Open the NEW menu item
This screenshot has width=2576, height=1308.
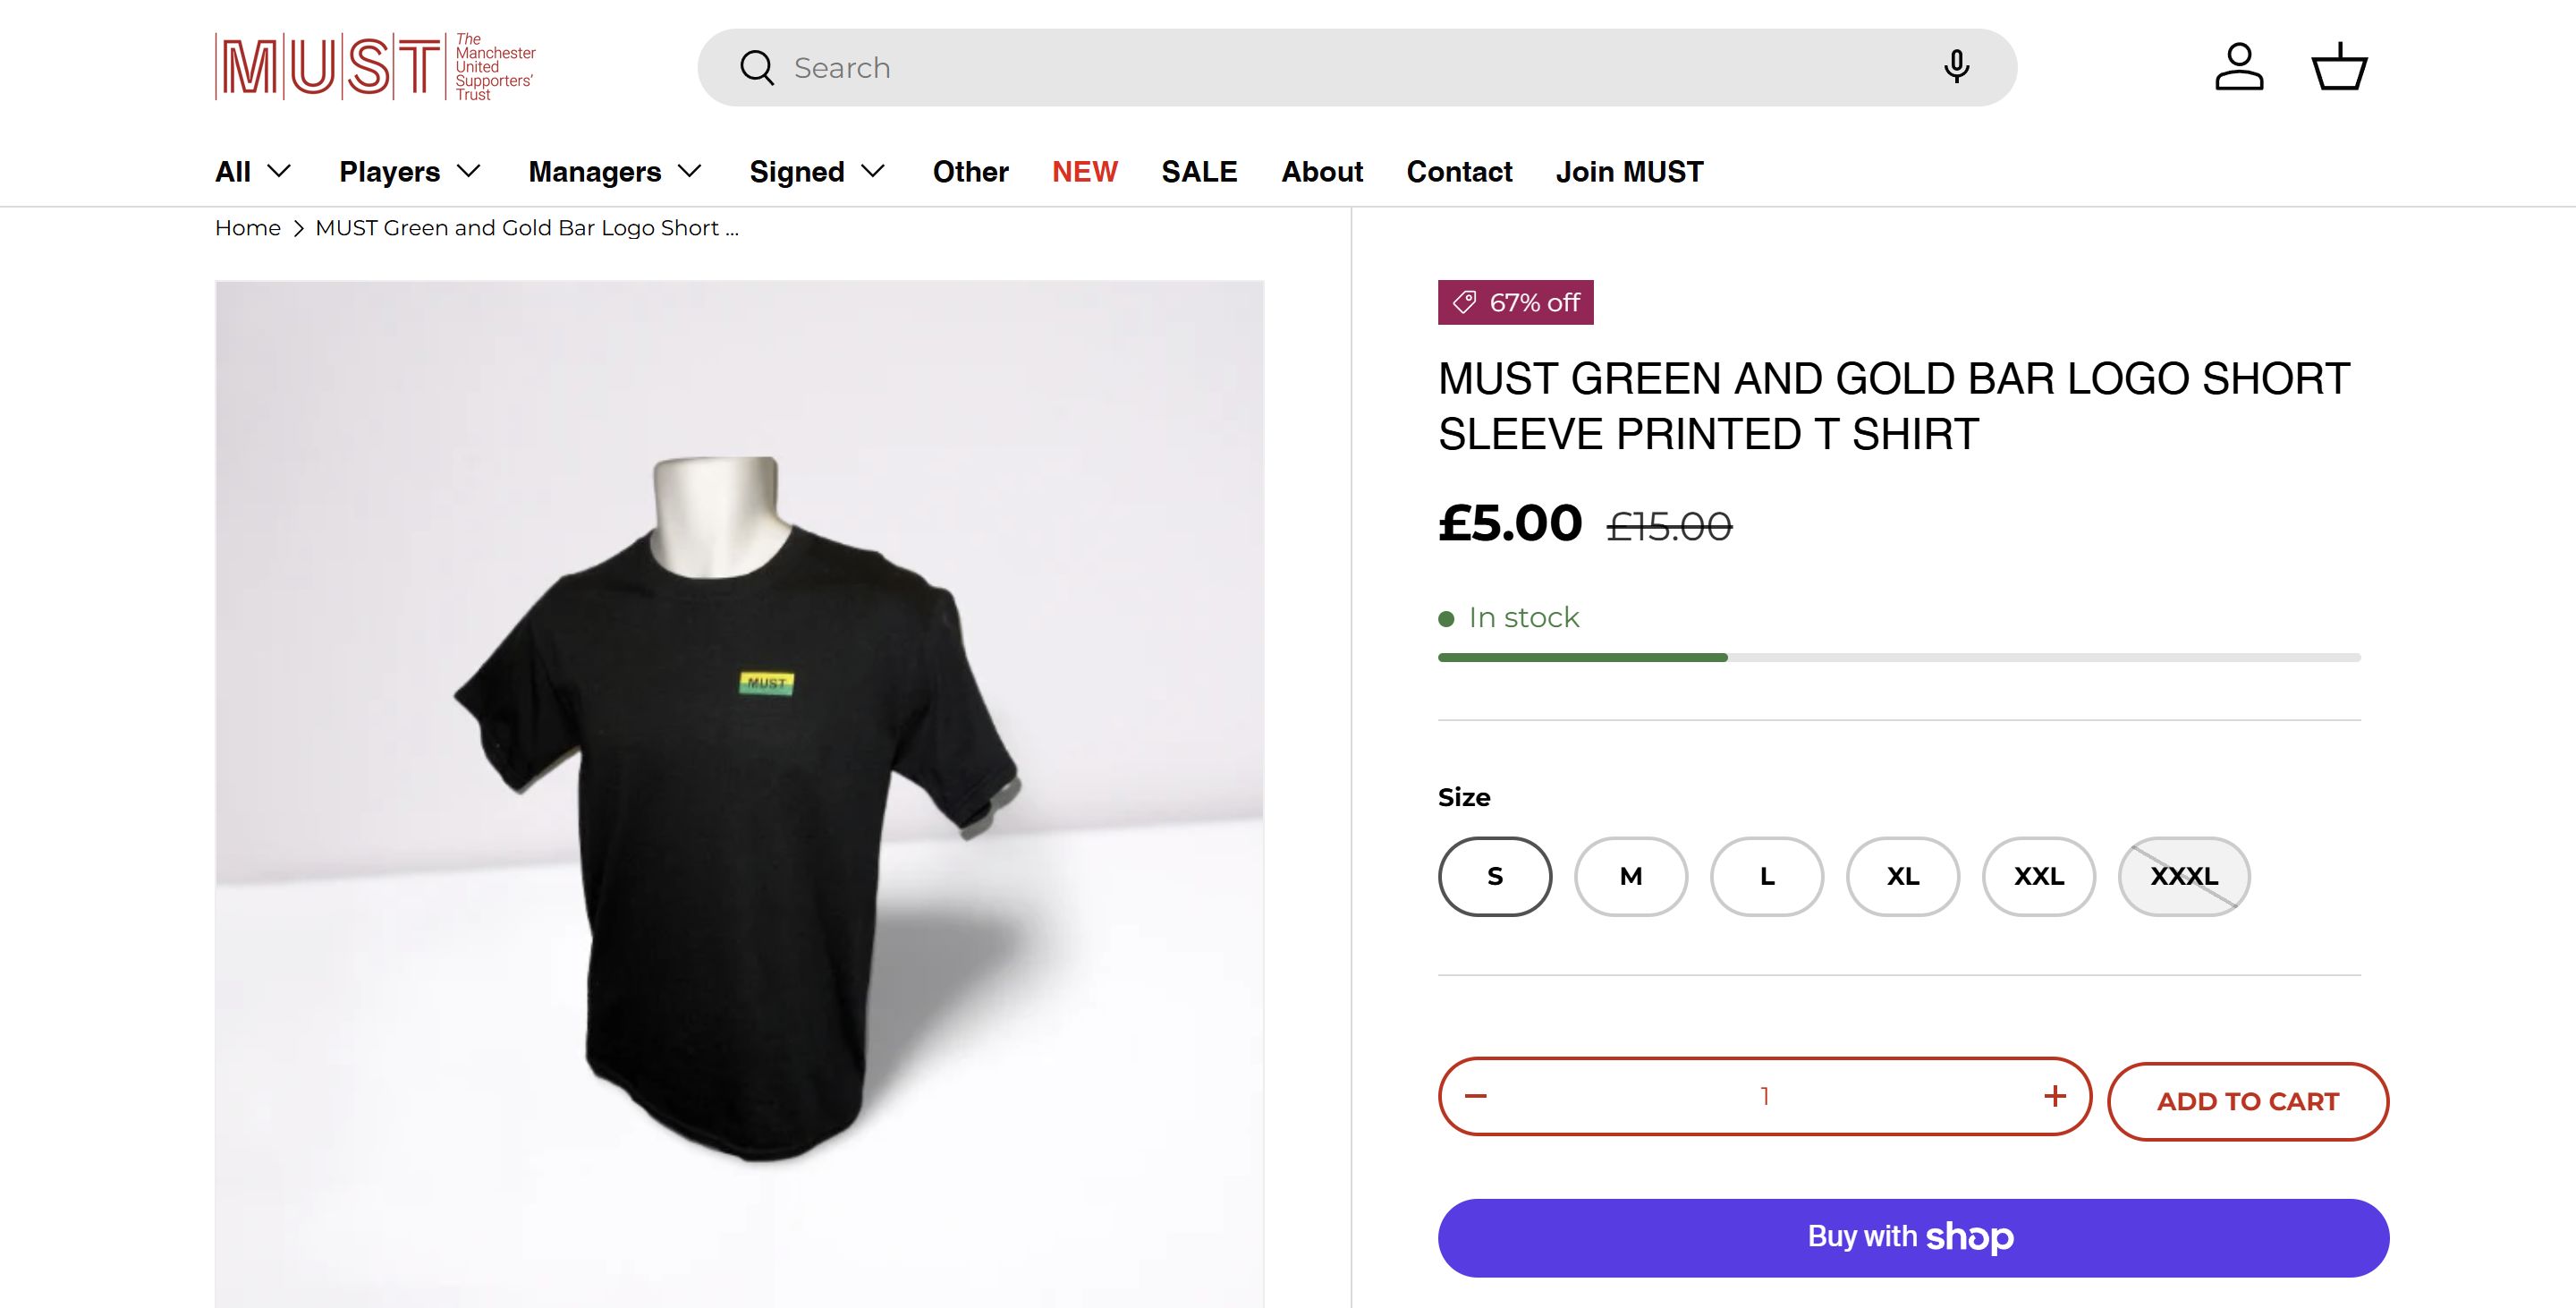[x=1084, y=172]
